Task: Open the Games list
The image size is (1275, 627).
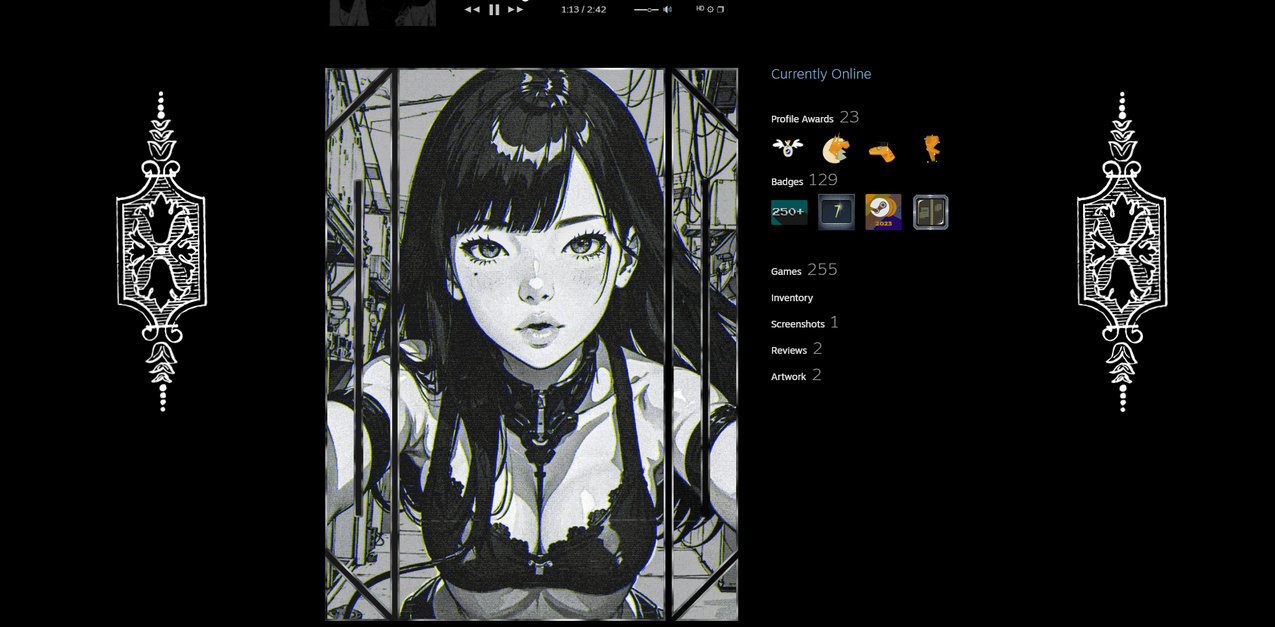Action: click(x=804, y=270)
